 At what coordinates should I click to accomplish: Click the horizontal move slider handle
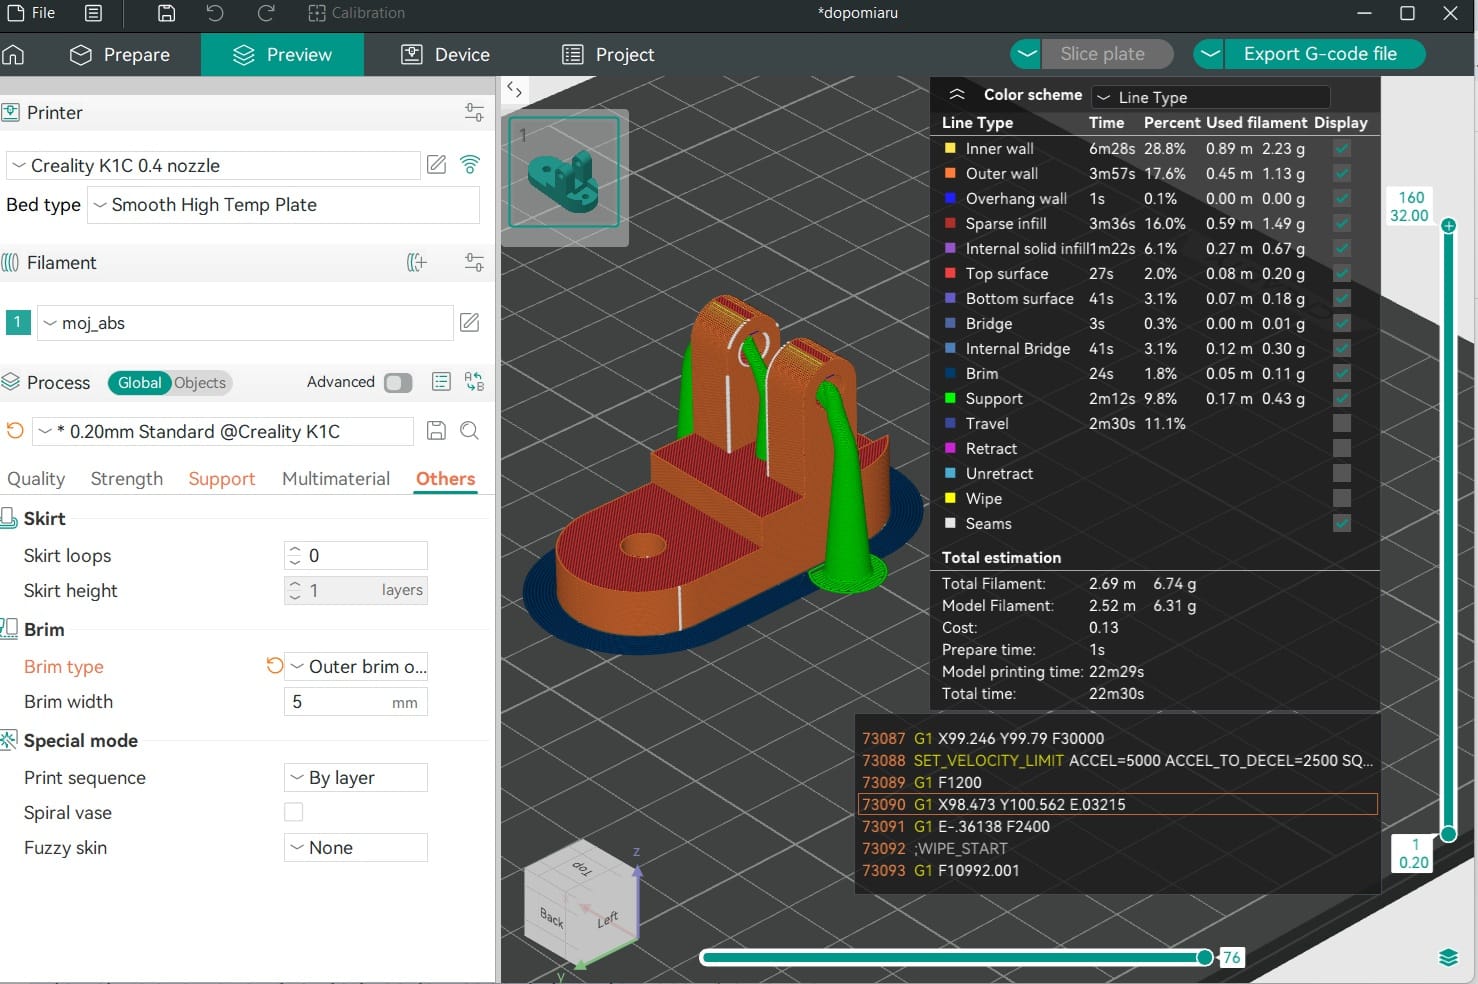(1205, 957)
